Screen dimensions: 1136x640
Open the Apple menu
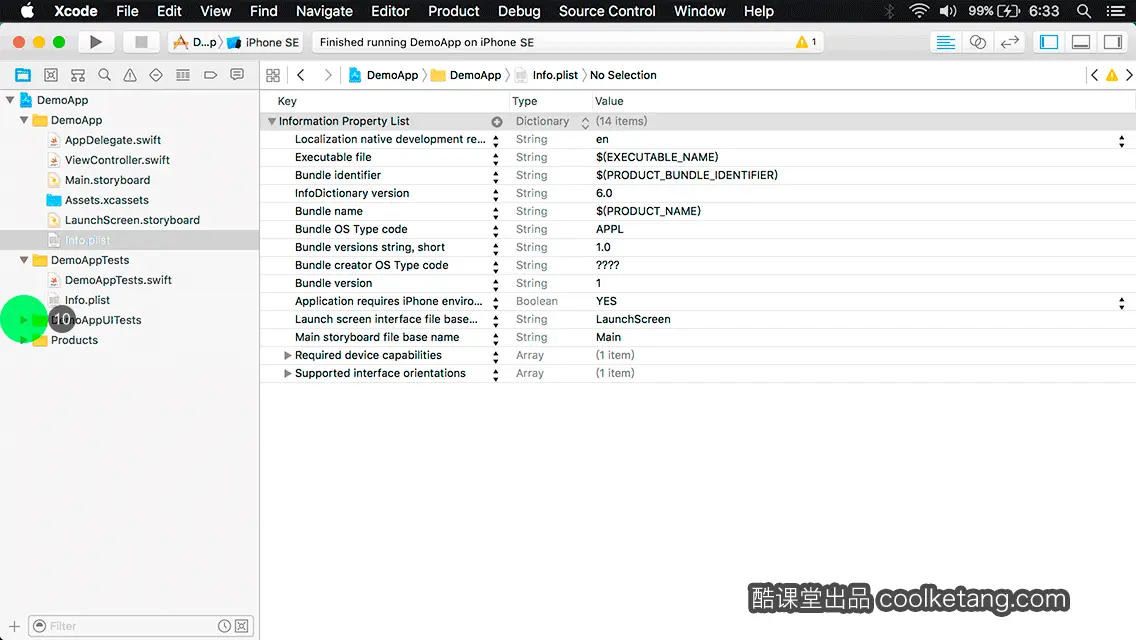pos(28,11)
